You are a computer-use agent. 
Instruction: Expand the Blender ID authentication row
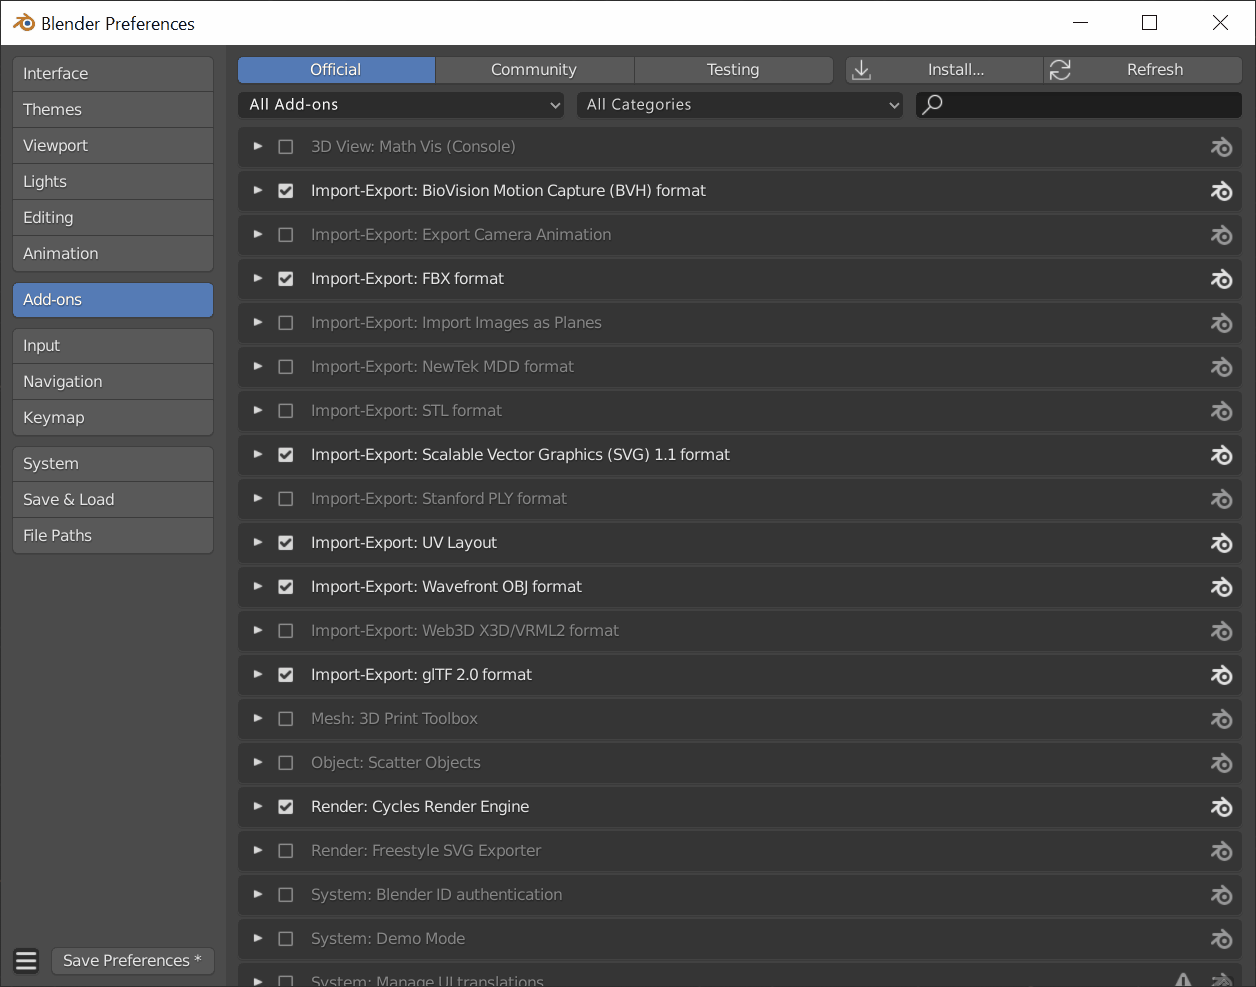(x=258, y=894)
